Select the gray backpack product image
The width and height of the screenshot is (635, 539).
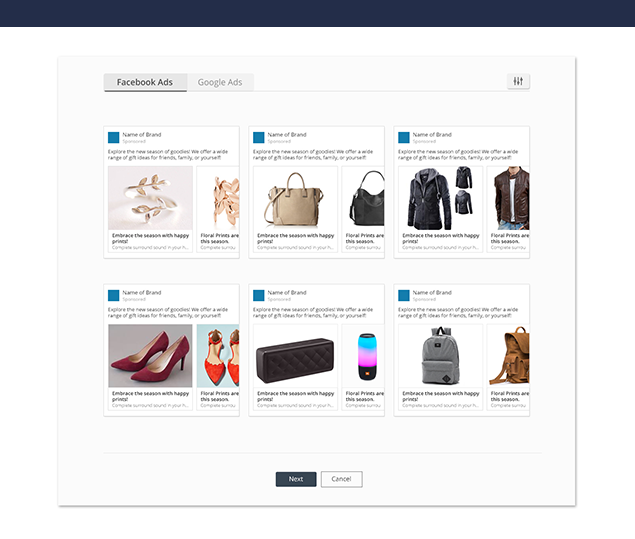click(x=441, y=356)
